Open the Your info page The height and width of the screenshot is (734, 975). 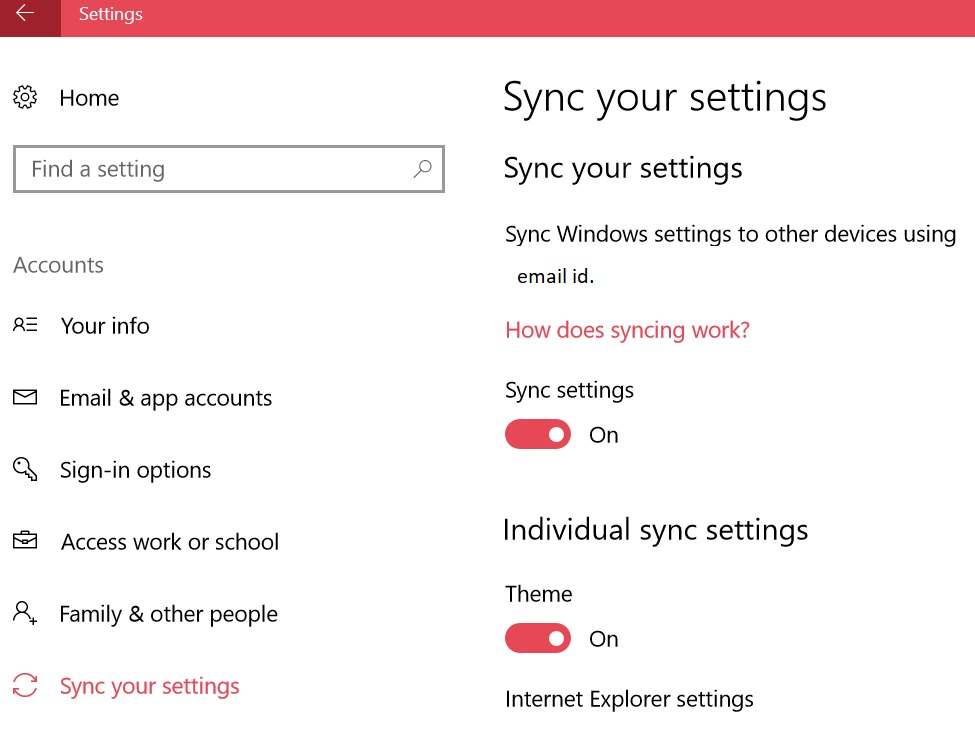pos(105,325)
